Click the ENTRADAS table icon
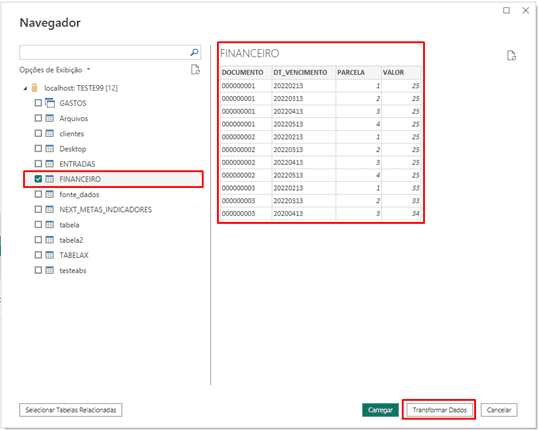This screenshot has width=538, height=430. click(50, 164)
